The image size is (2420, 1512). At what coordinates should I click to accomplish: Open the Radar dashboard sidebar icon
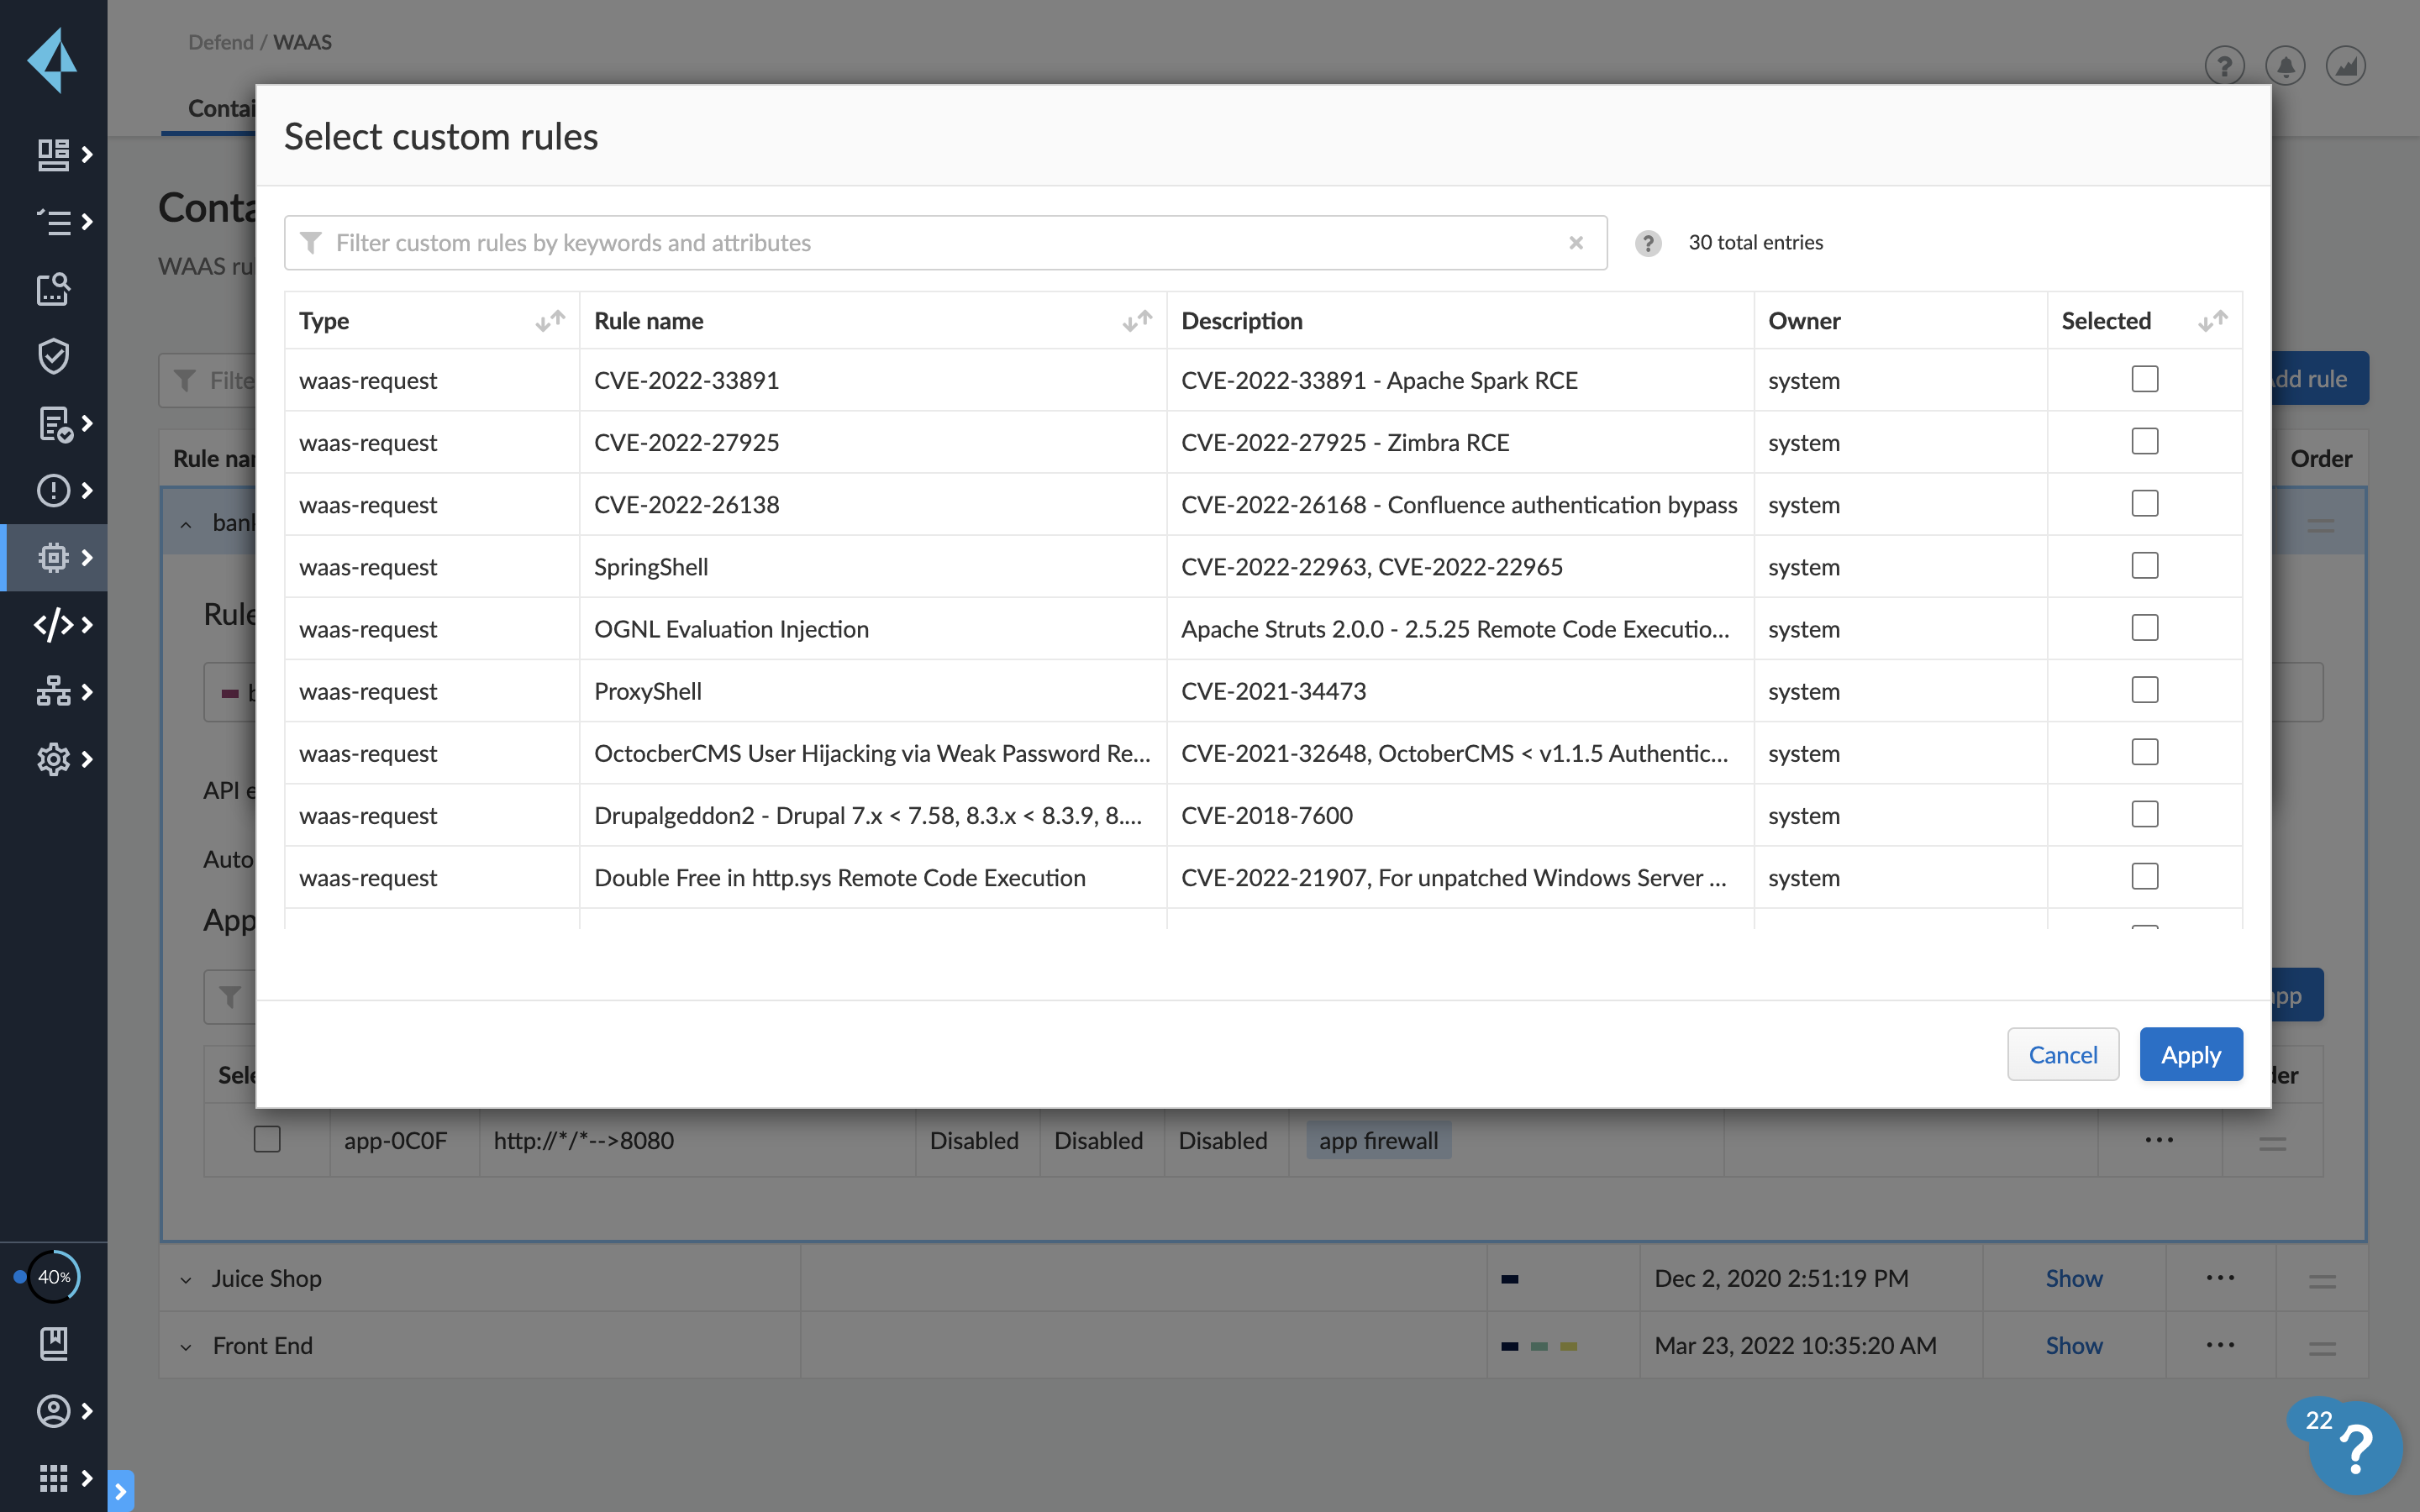(x=53, y=154)
